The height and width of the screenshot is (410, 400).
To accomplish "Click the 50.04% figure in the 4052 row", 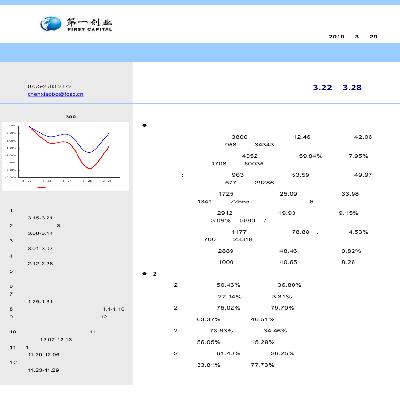I will tap(310, 156).
